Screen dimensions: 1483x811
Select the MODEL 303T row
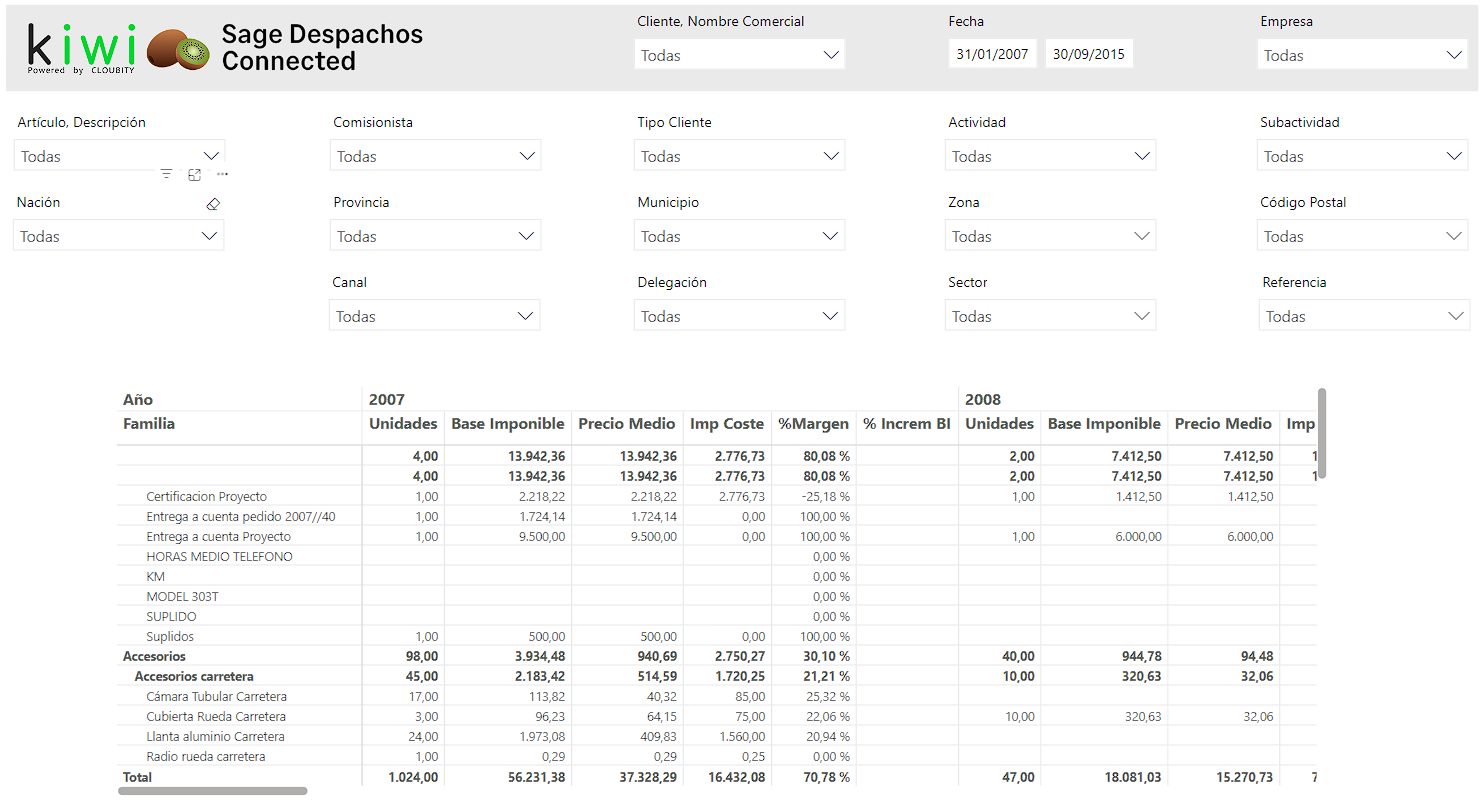182,597
